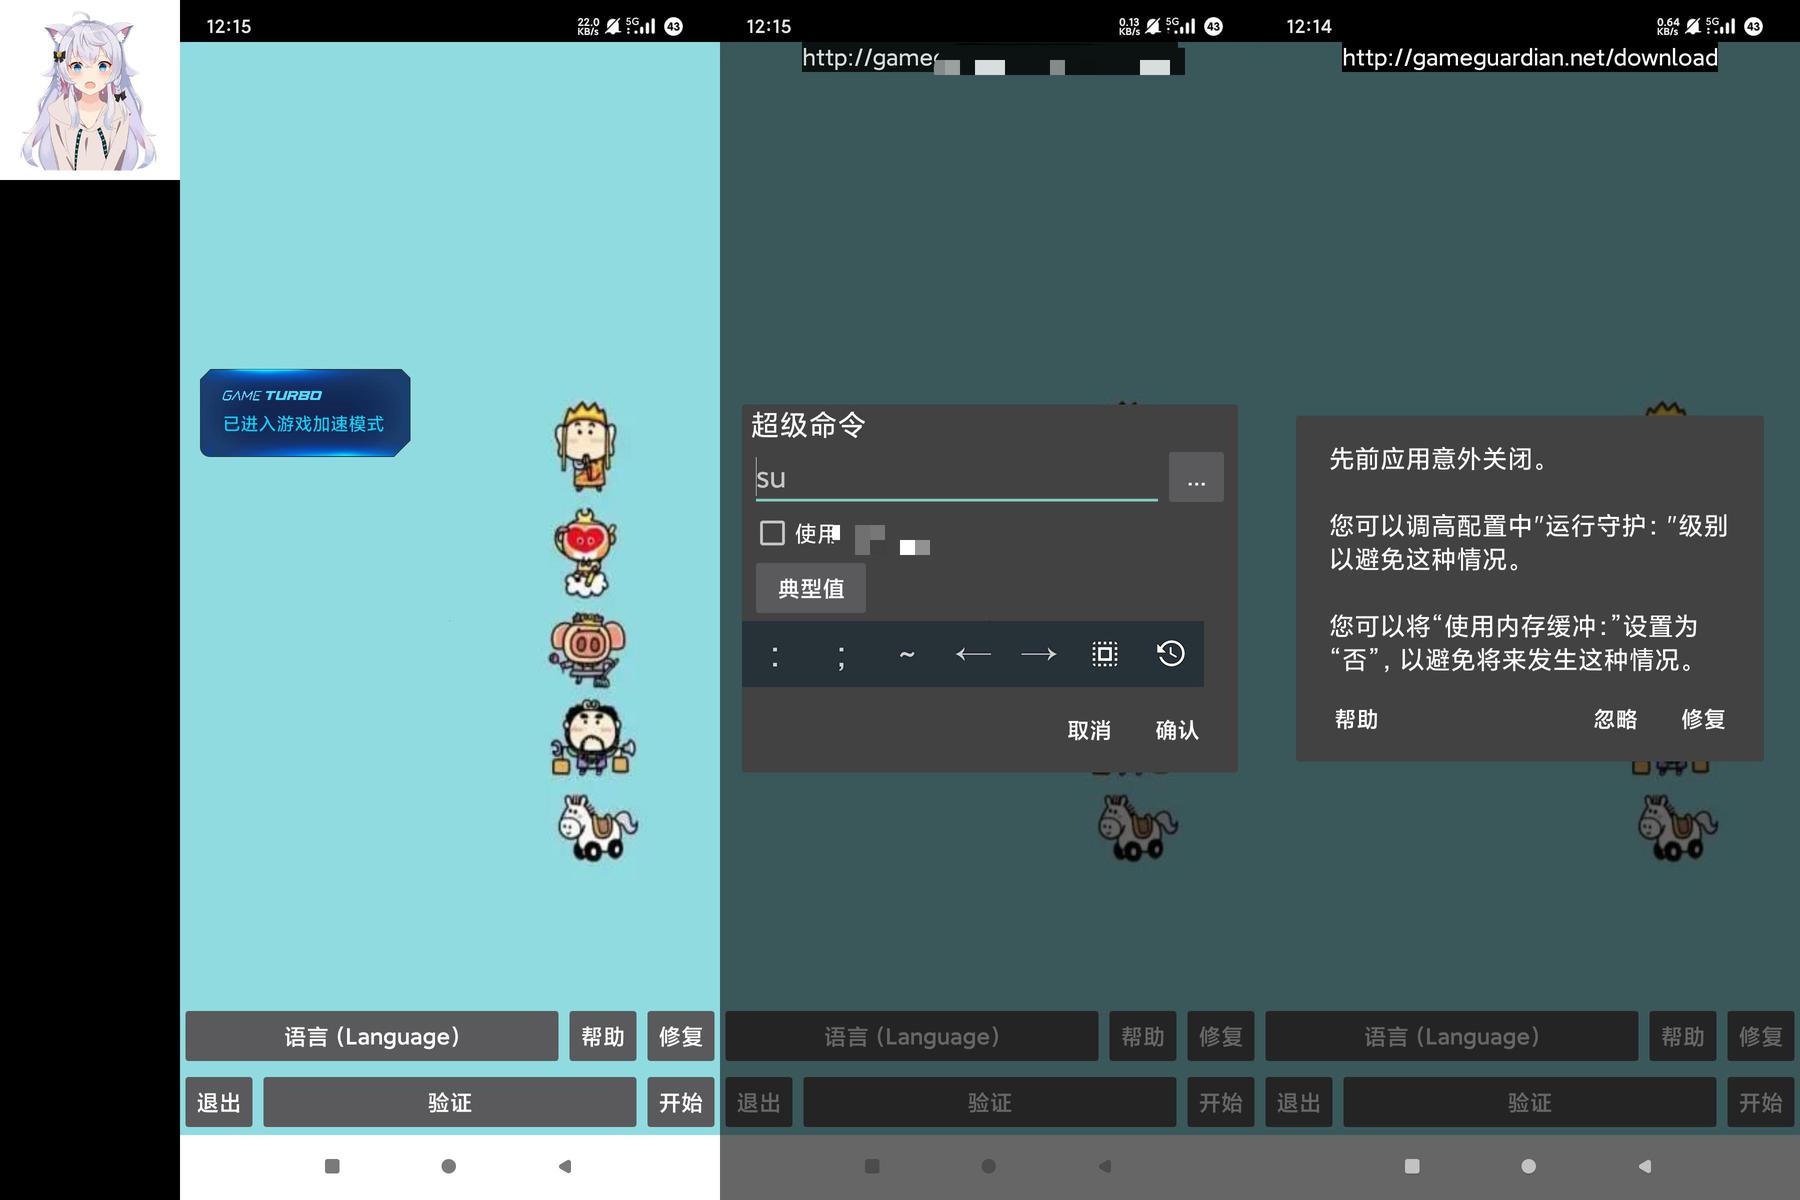
Task: Tap back triangle in left navigation bar
Action: [x=565, y=1166]
